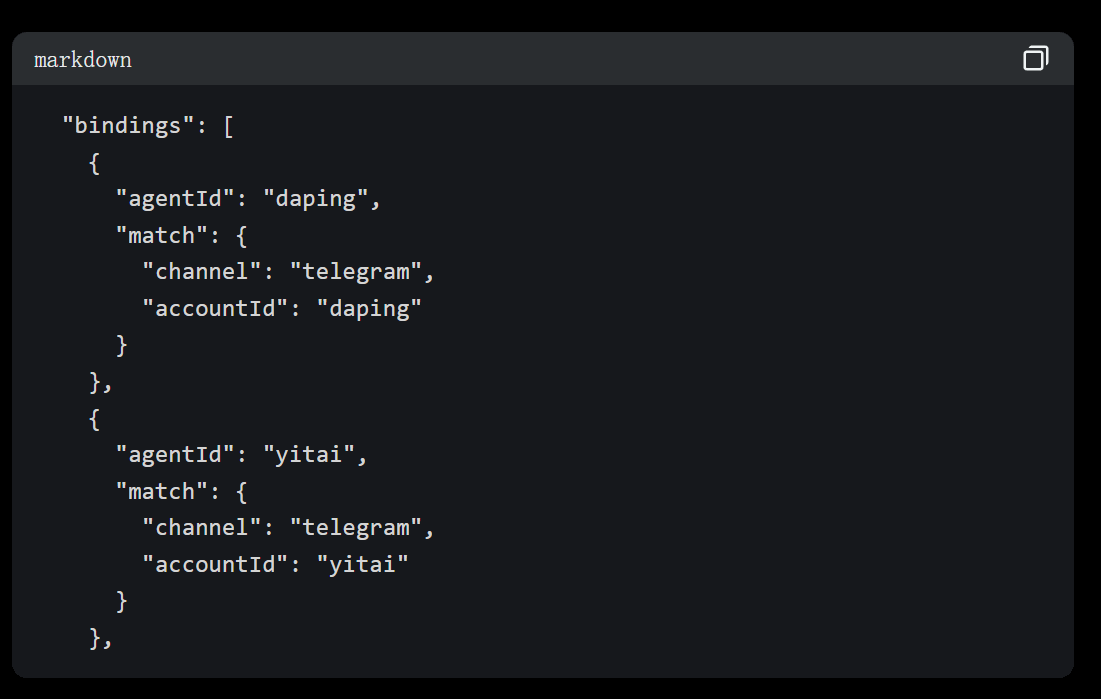Click the "yitai" accountId value
1101x699 pixels.
362,564
